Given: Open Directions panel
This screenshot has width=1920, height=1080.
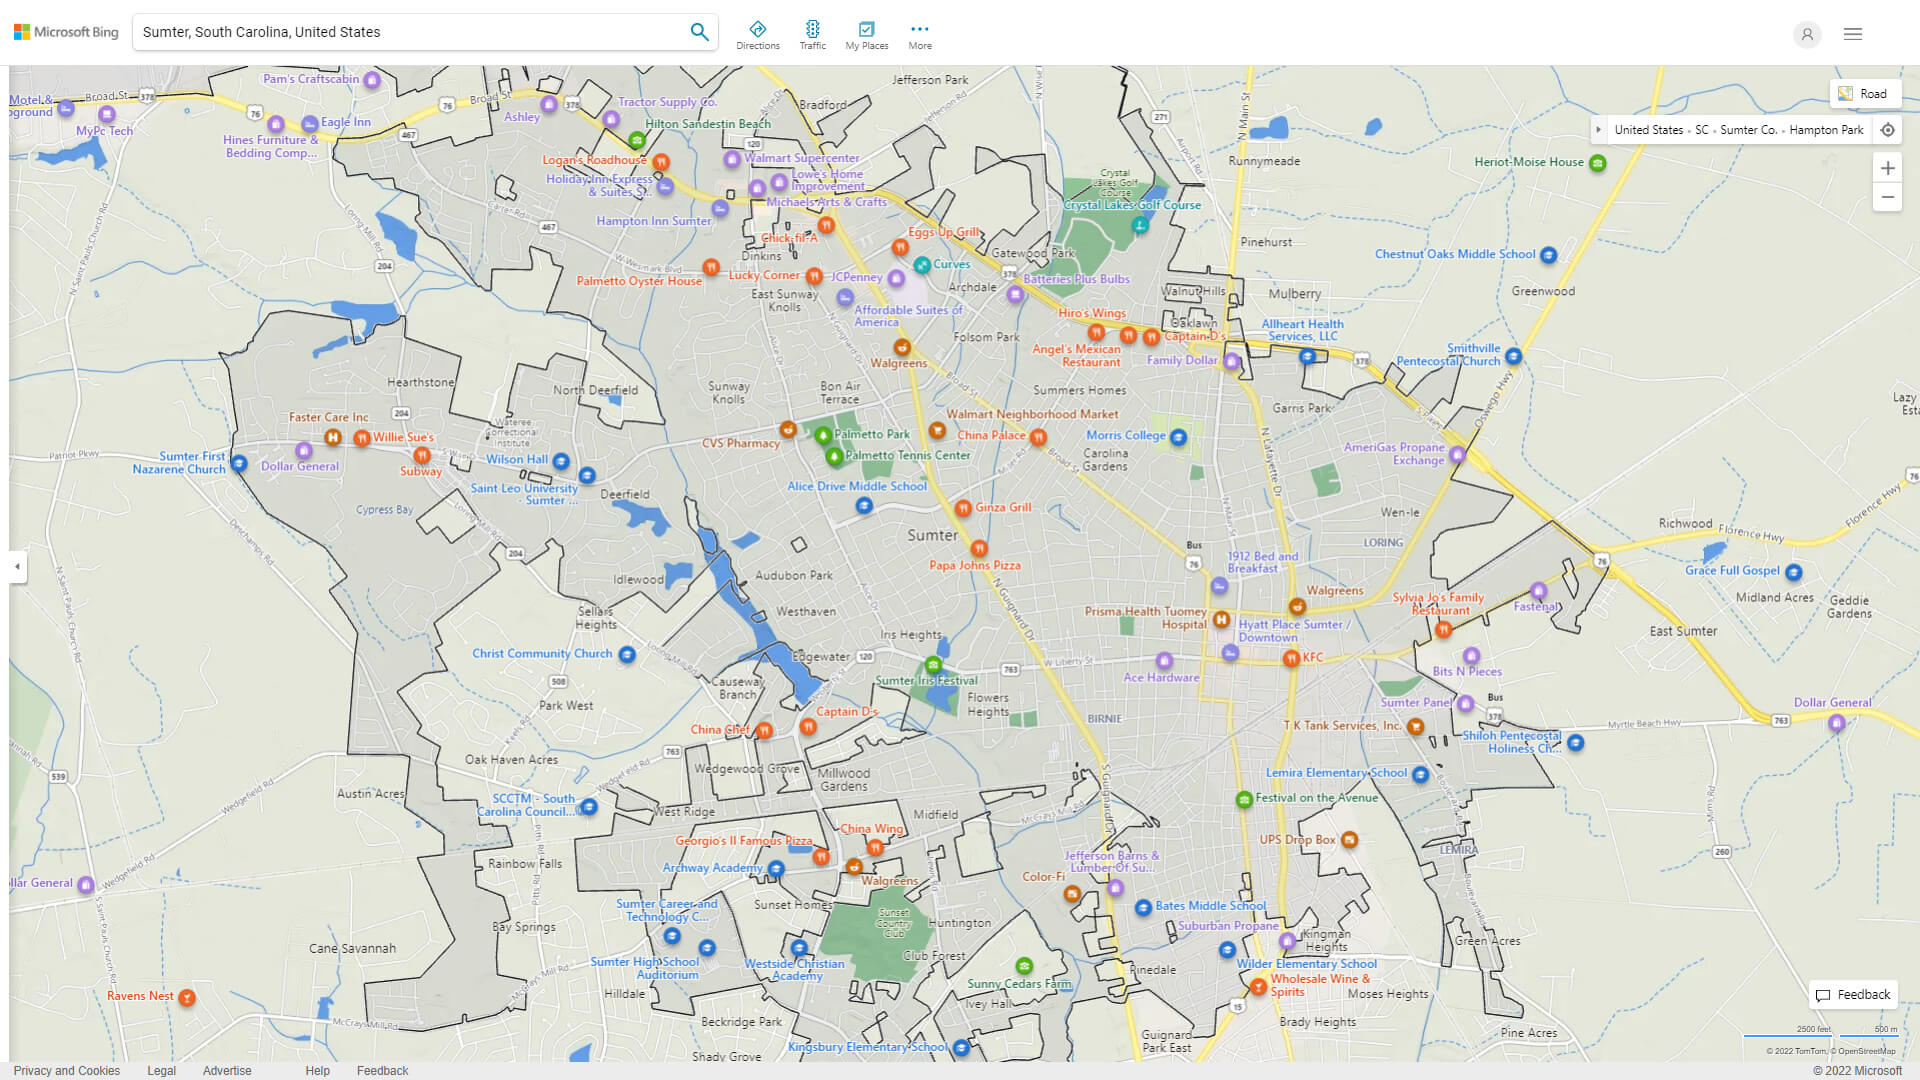Looking at the screenshot, I should coord(758,35).
